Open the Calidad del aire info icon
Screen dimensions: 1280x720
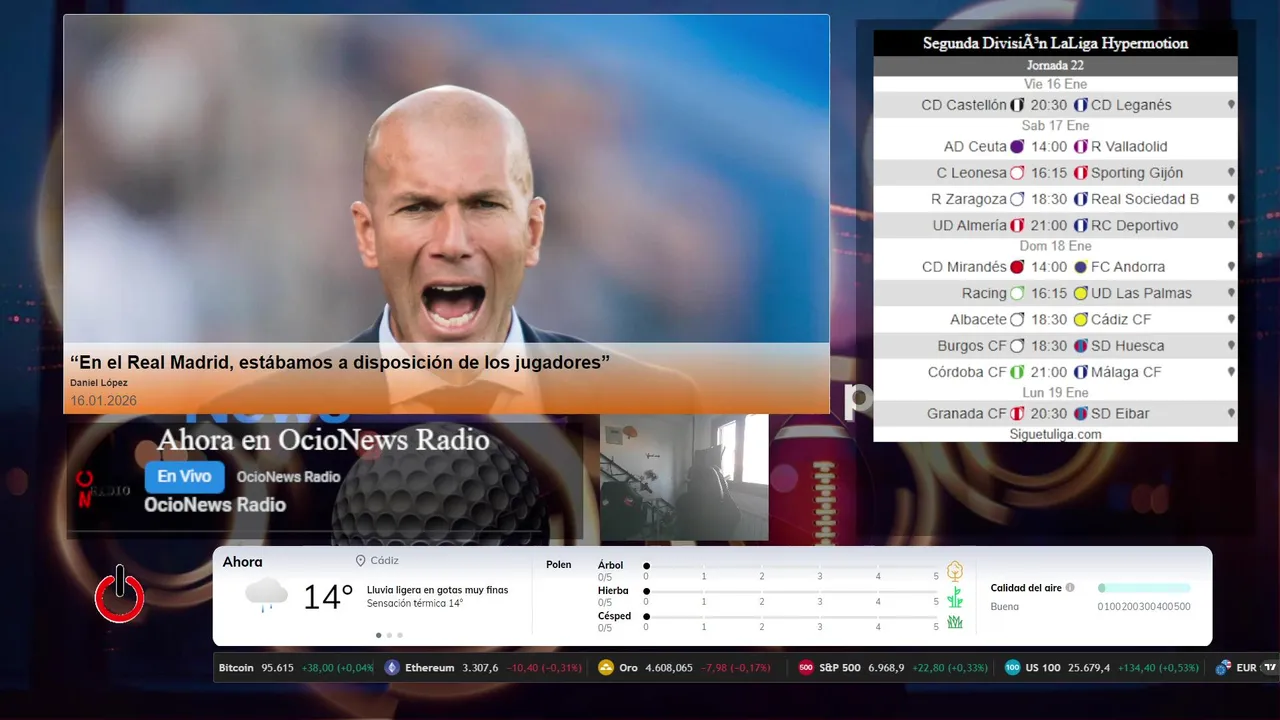point(1070,588)
